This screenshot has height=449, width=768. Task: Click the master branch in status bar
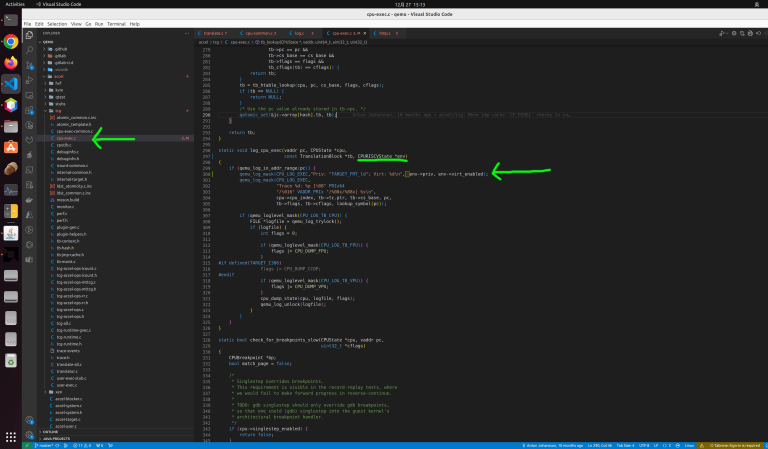coord(46,446)
